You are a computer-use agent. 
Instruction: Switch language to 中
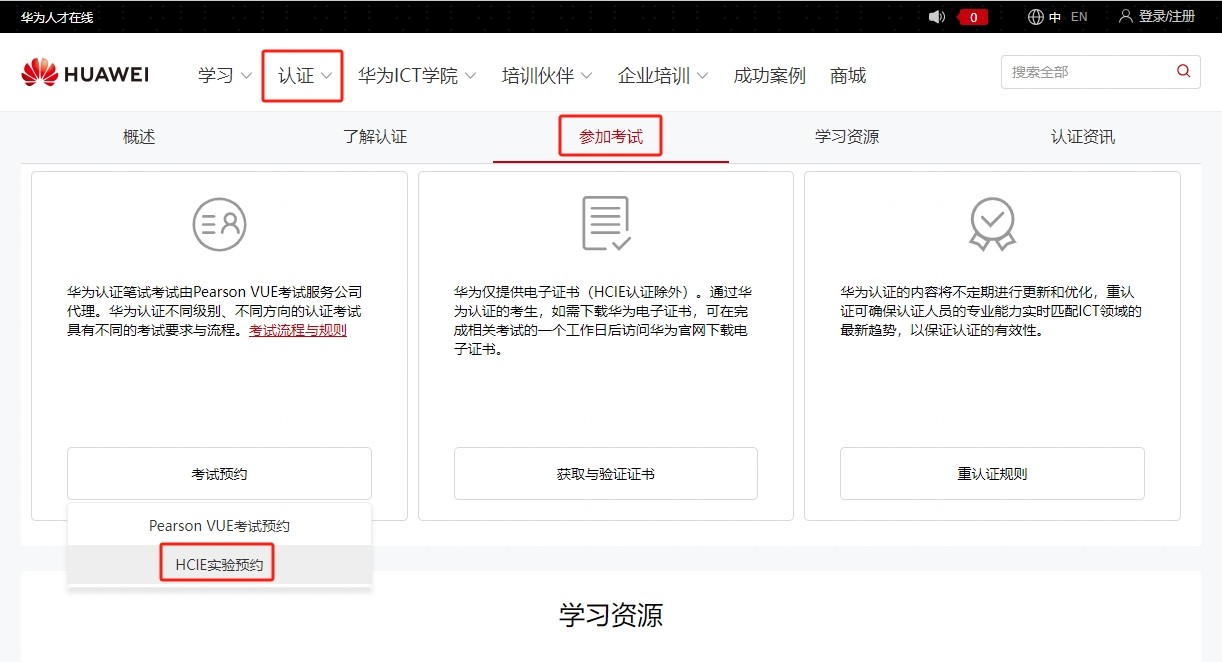coord(1055,17)
